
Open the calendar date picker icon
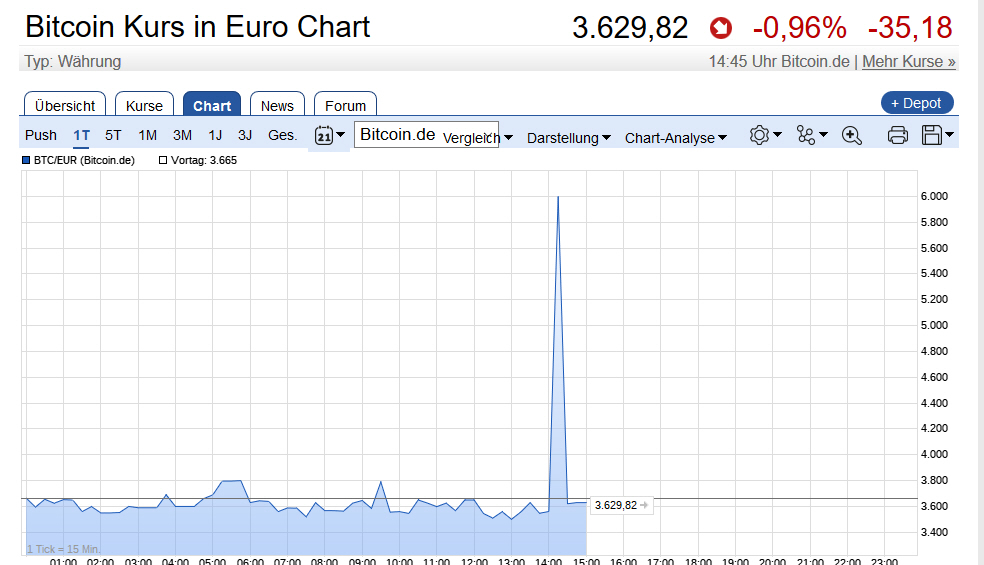point(323,135)
